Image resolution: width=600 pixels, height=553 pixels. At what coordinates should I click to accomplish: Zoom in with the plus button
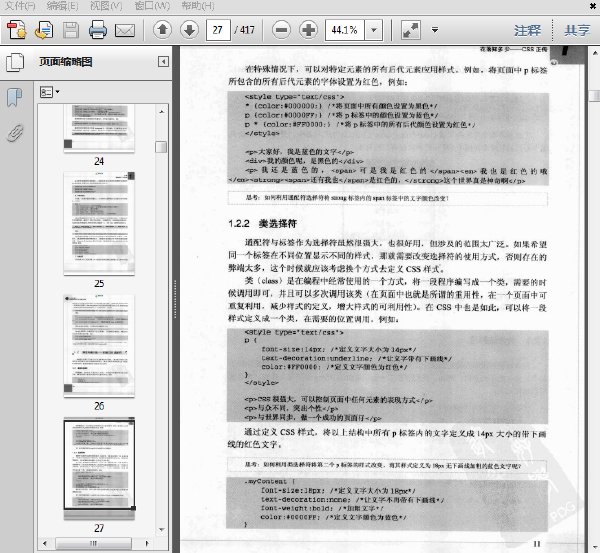308,29
